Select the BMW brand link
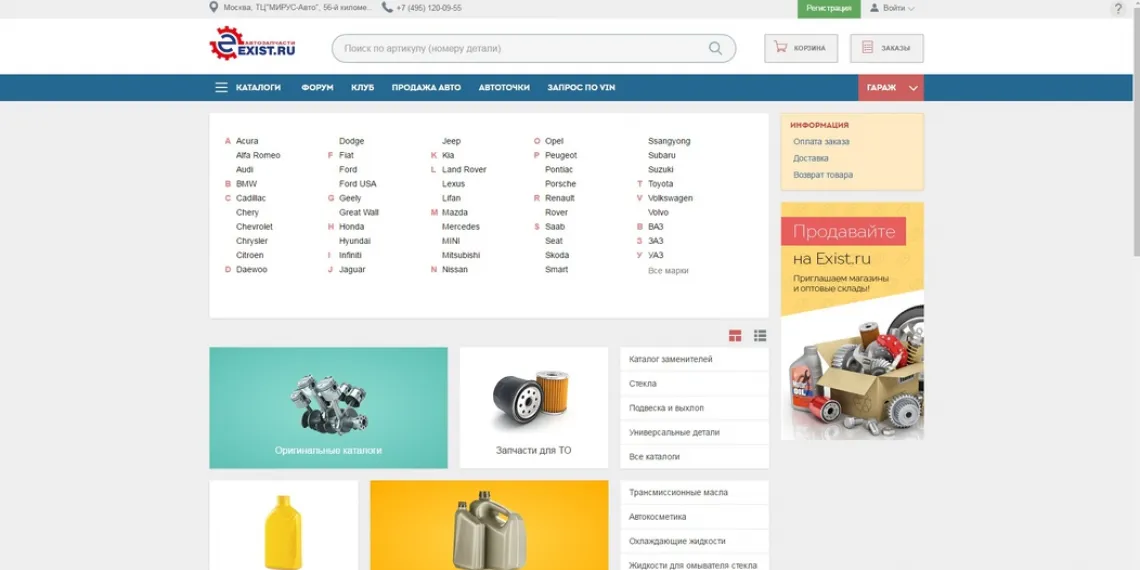 (x=246, y=184)
